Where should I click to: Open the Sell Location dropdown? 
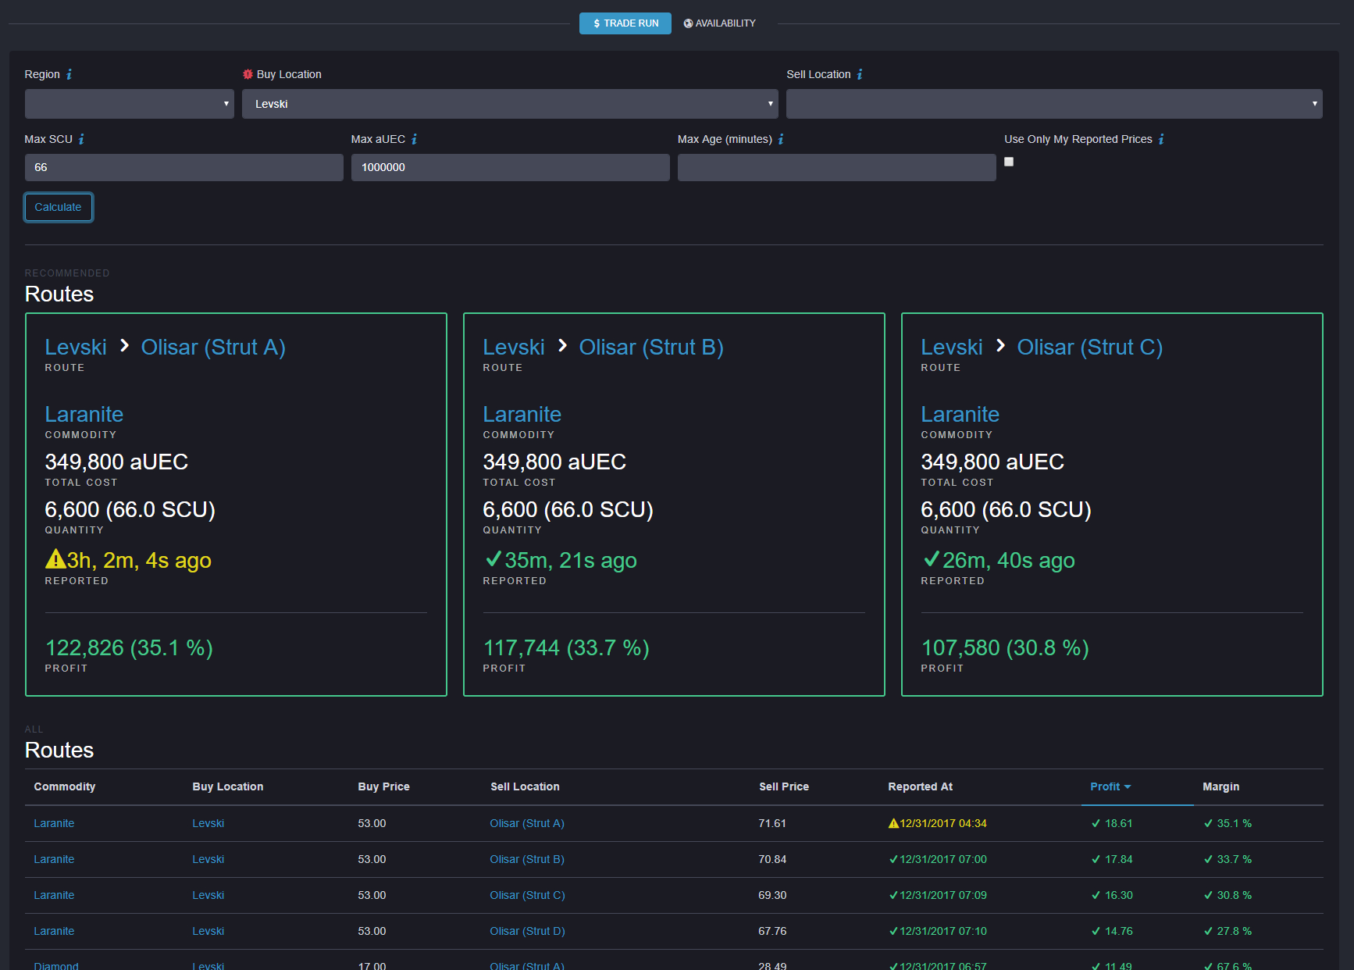tap(1054, 103)
